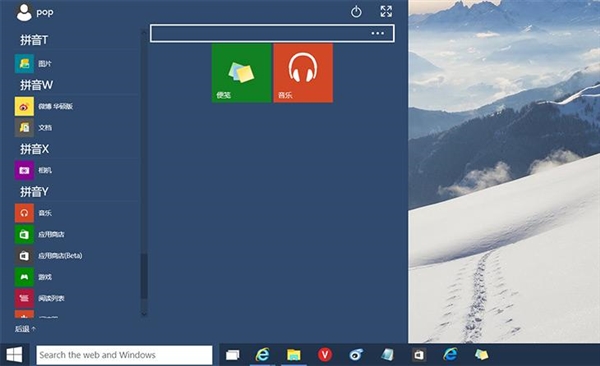Open File Explorer from the taskbar
This screenshot has width=600, height=366.
(293, 355)
